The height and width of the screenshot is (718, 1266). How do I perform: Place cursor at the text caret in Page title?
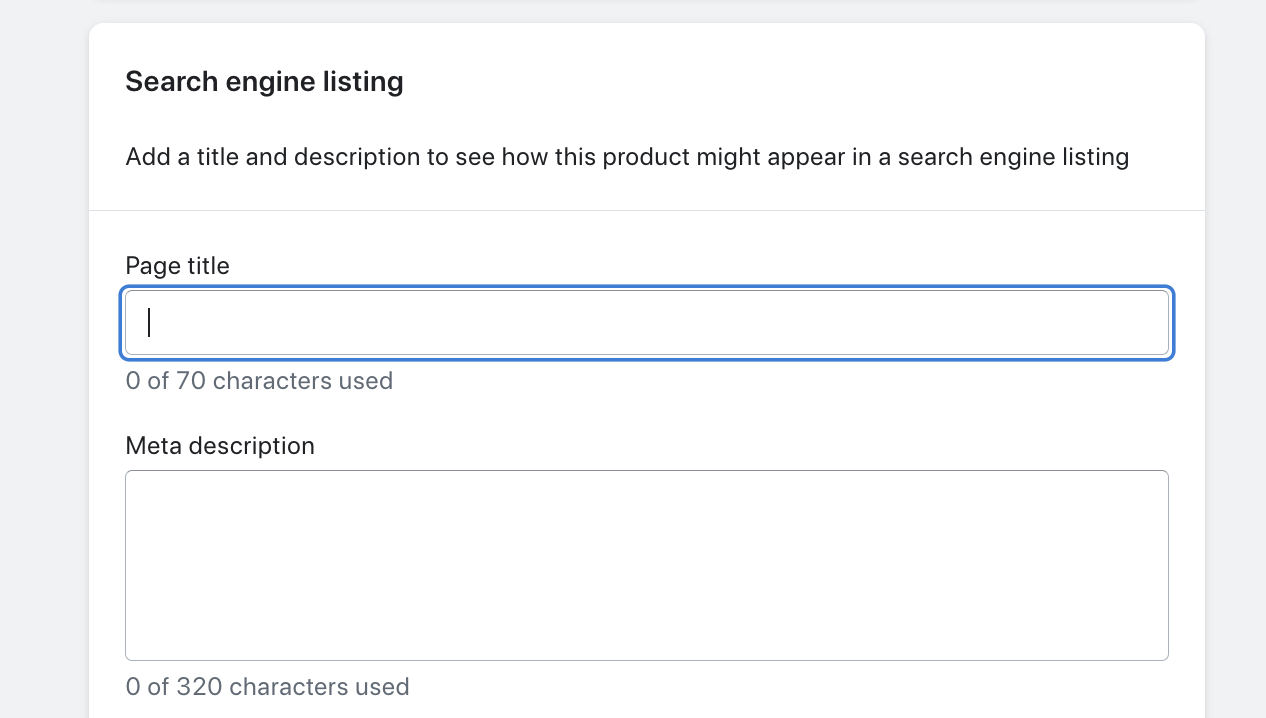(x=149, y=322)
